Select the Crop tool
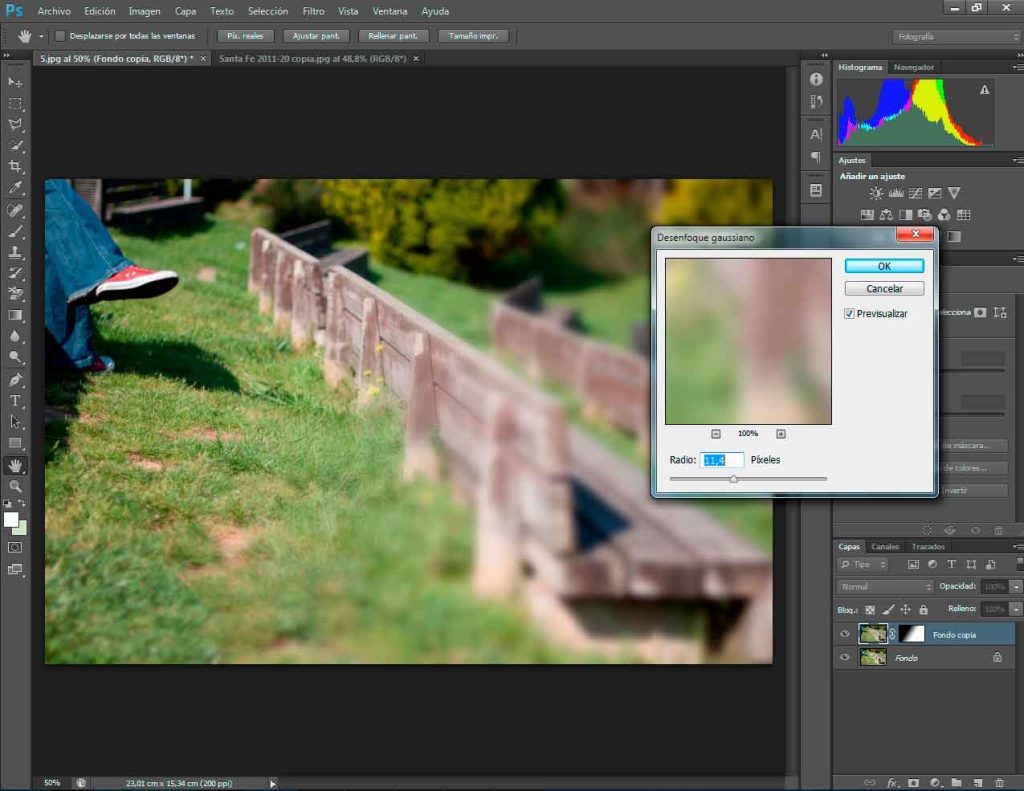This screenshot has width=1024, height=791. 15,167
